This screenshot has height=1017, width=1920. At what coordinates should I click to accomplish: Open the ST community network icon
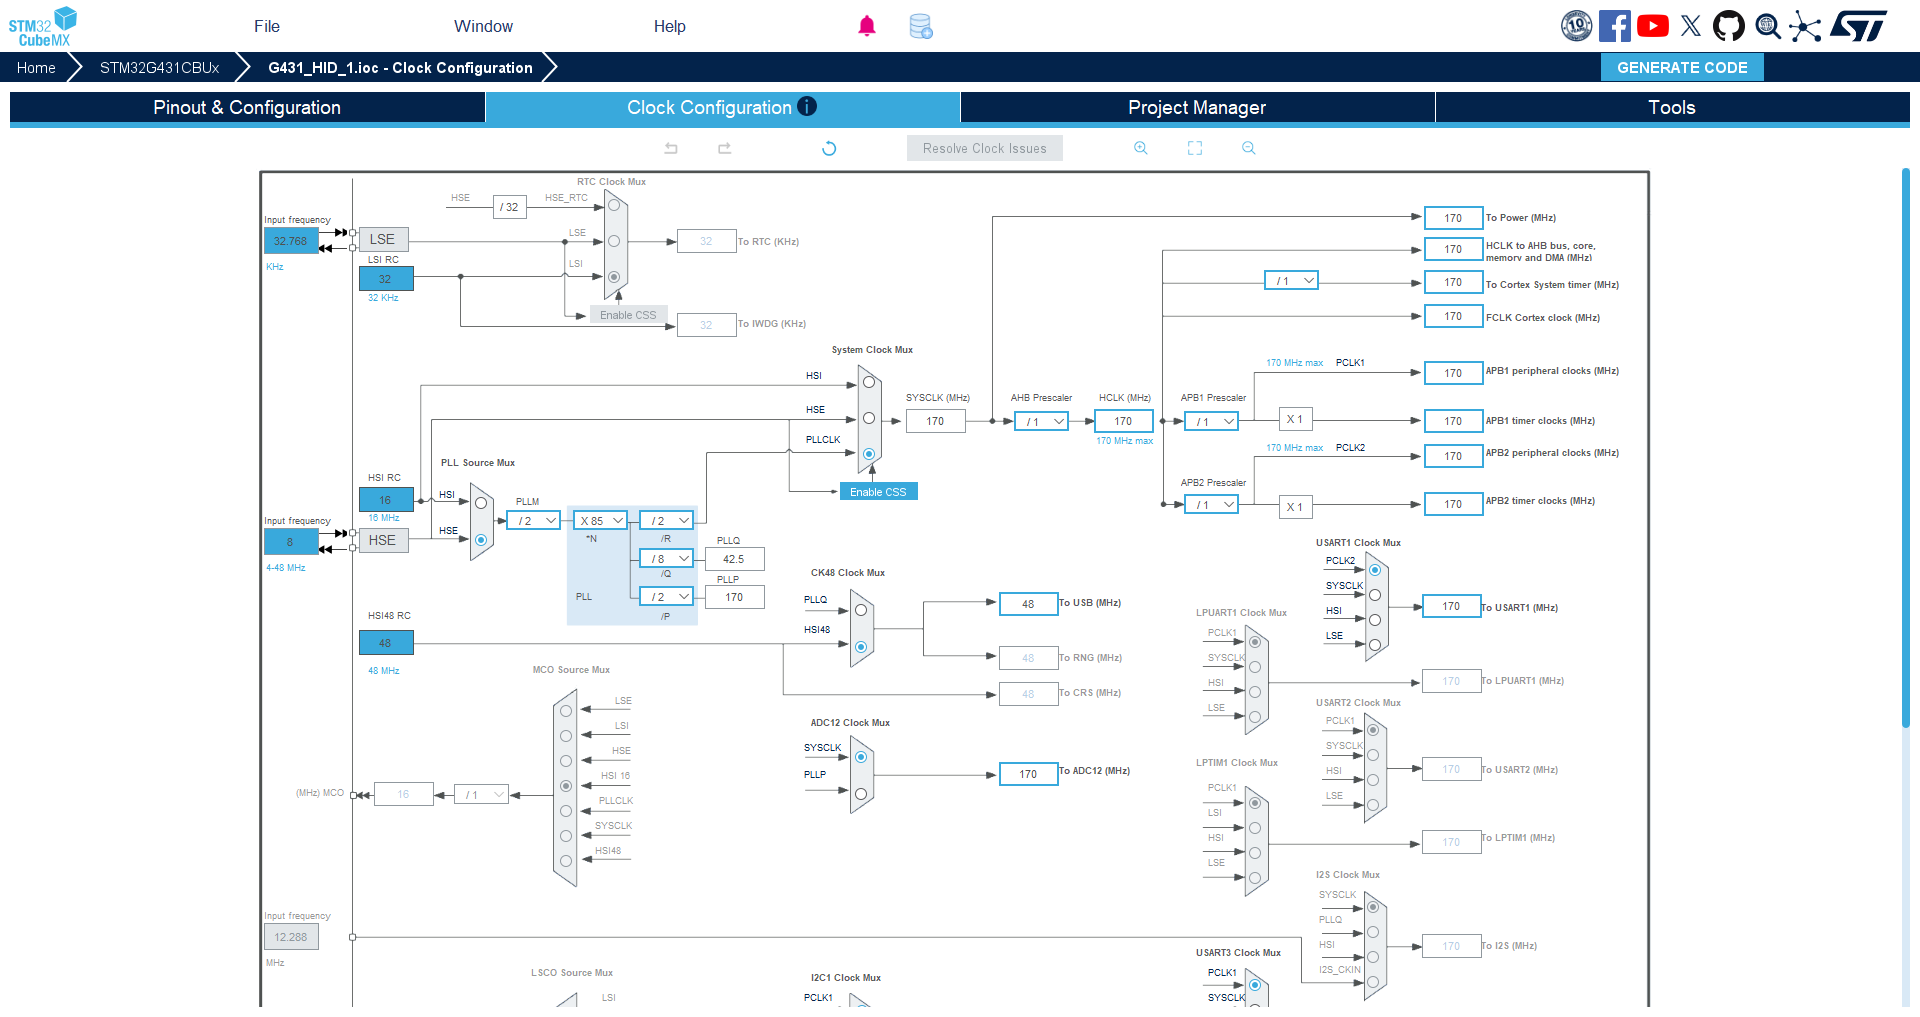click(x=1805, y=26)
